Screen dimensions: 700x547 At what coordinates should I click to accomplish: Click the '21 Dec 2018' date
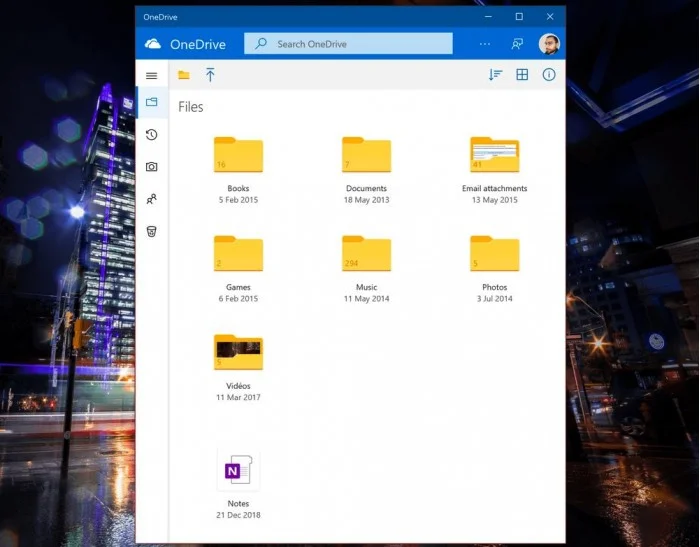tap(238, 515)
